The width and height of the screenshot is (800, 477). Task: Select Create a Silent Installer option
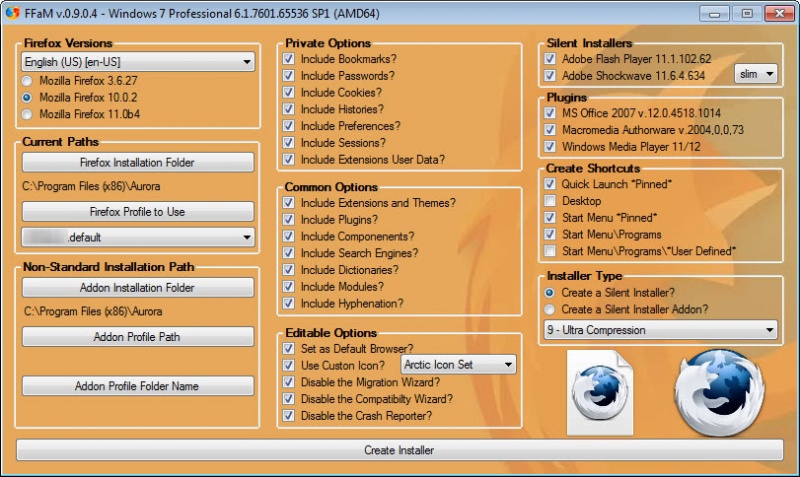(x=549, y=293)
